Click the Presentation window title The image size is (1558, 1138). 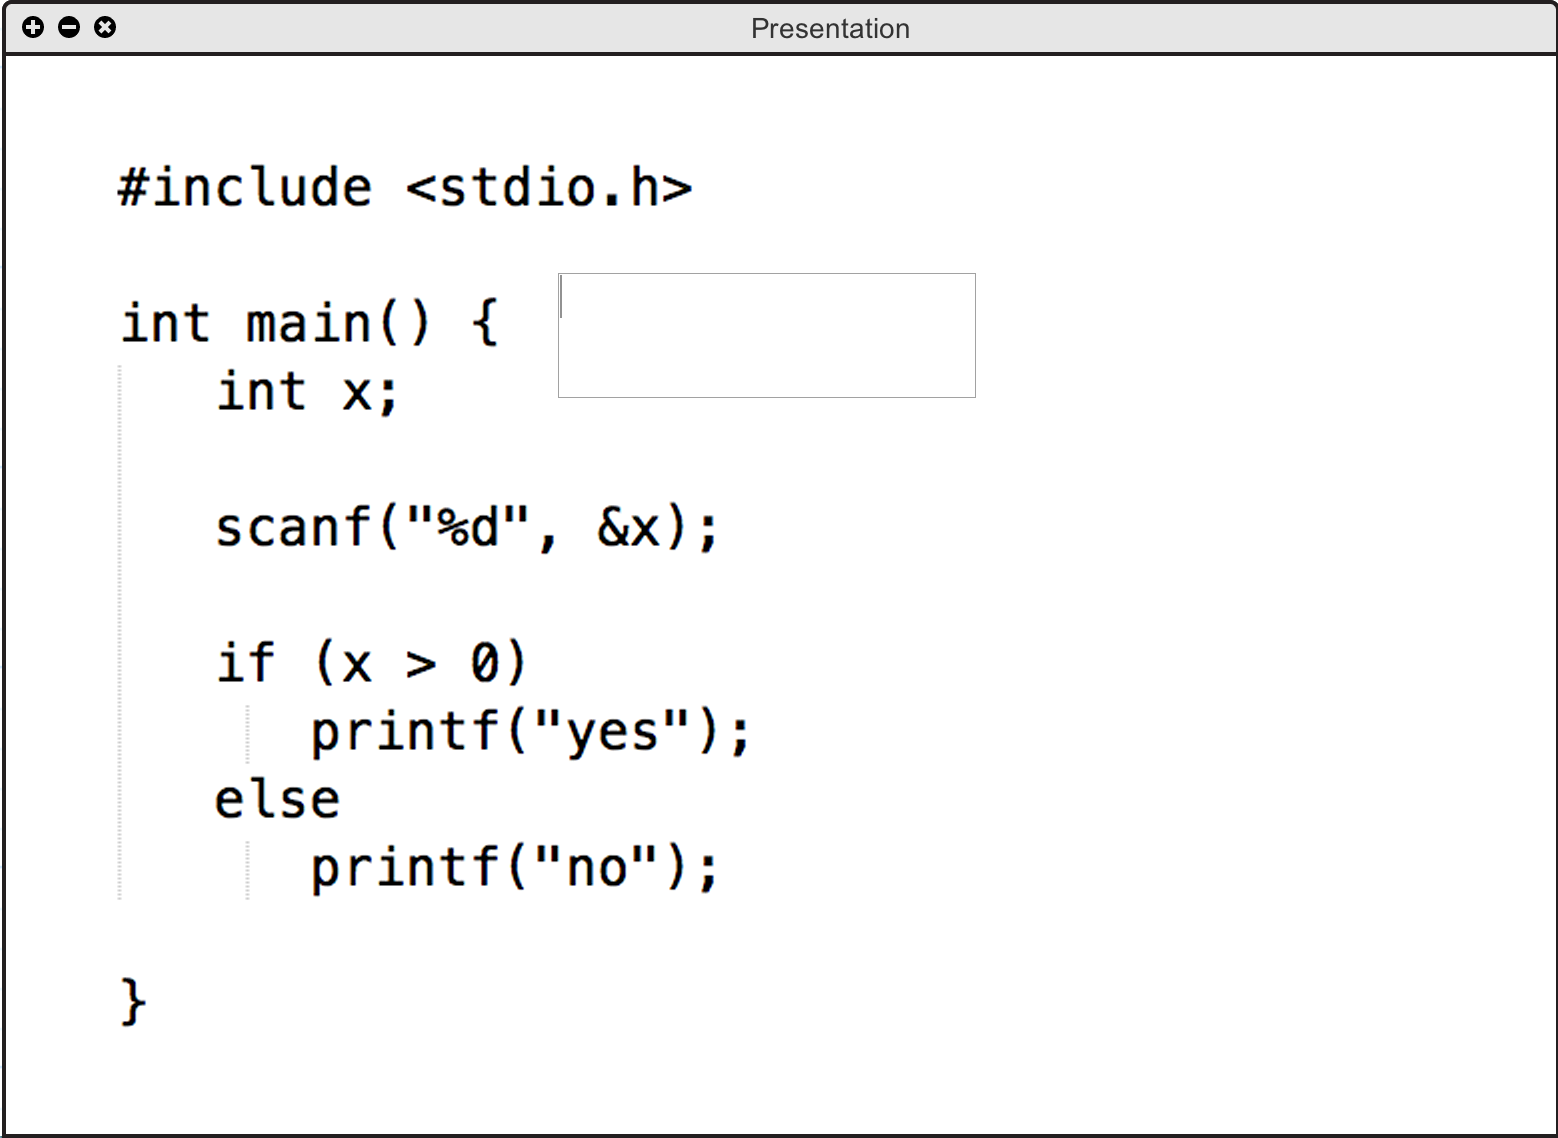click(830, 28)
